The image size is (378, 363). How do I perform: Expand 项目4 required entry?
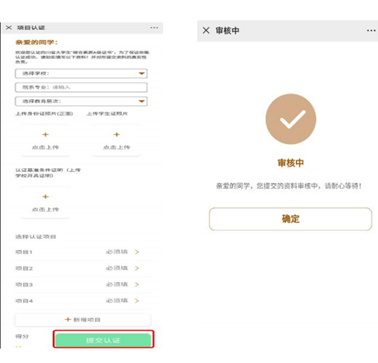pyautogui.click(x=83, y=301)
